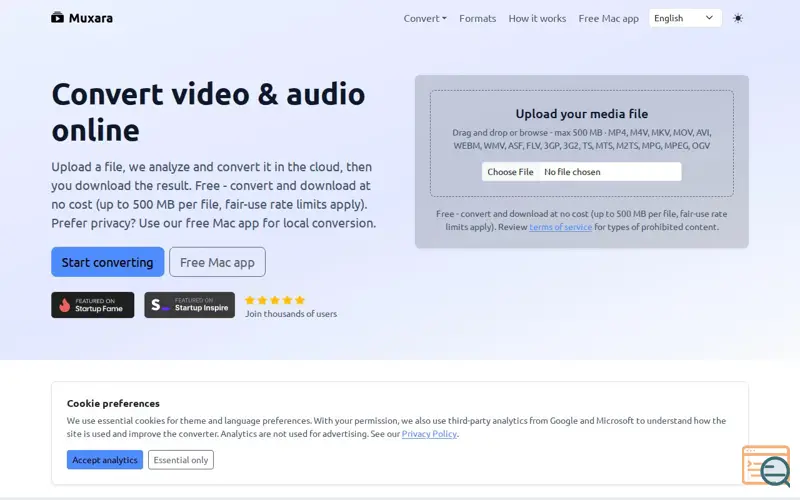
Task: Click the Muxara brand name
Action: 91,18
